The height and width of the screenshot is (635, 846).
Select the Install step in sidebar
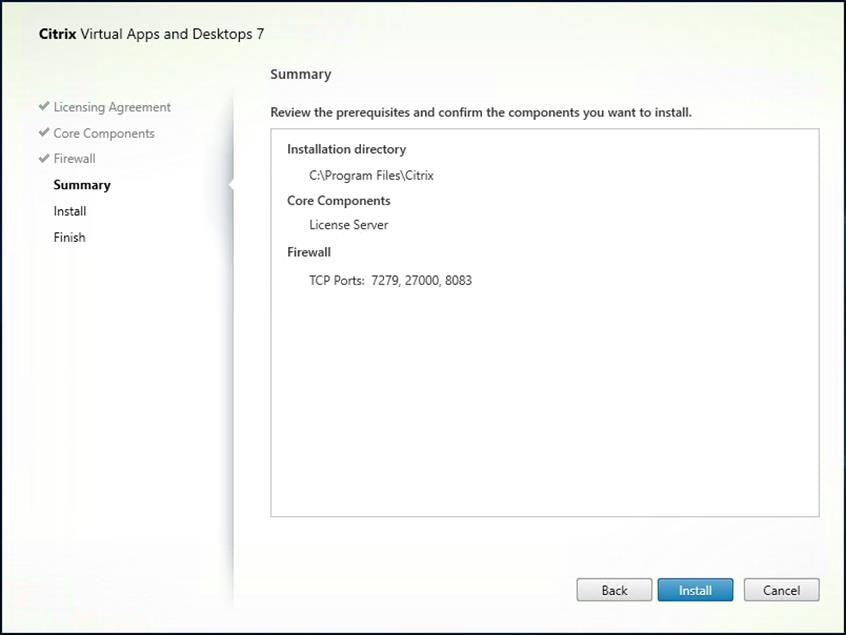[x=70, y=211]
